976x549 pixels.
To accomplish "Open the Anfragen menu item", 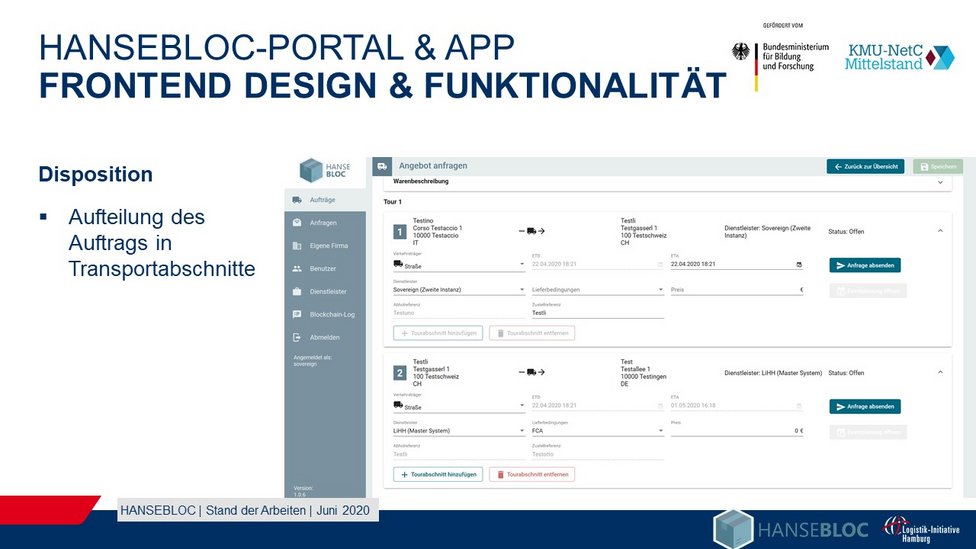I will coord(325,223).
